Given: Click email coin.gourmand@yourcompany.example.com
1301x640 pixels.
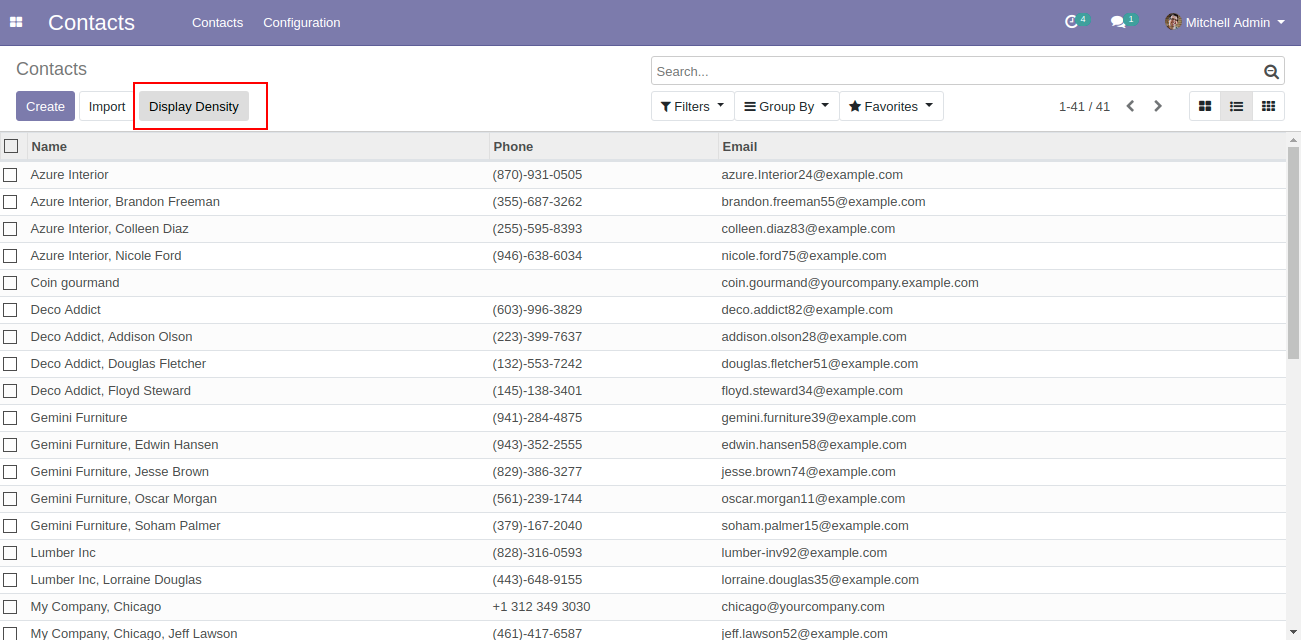Looking at the screenshot, I should tap(850, 283).
